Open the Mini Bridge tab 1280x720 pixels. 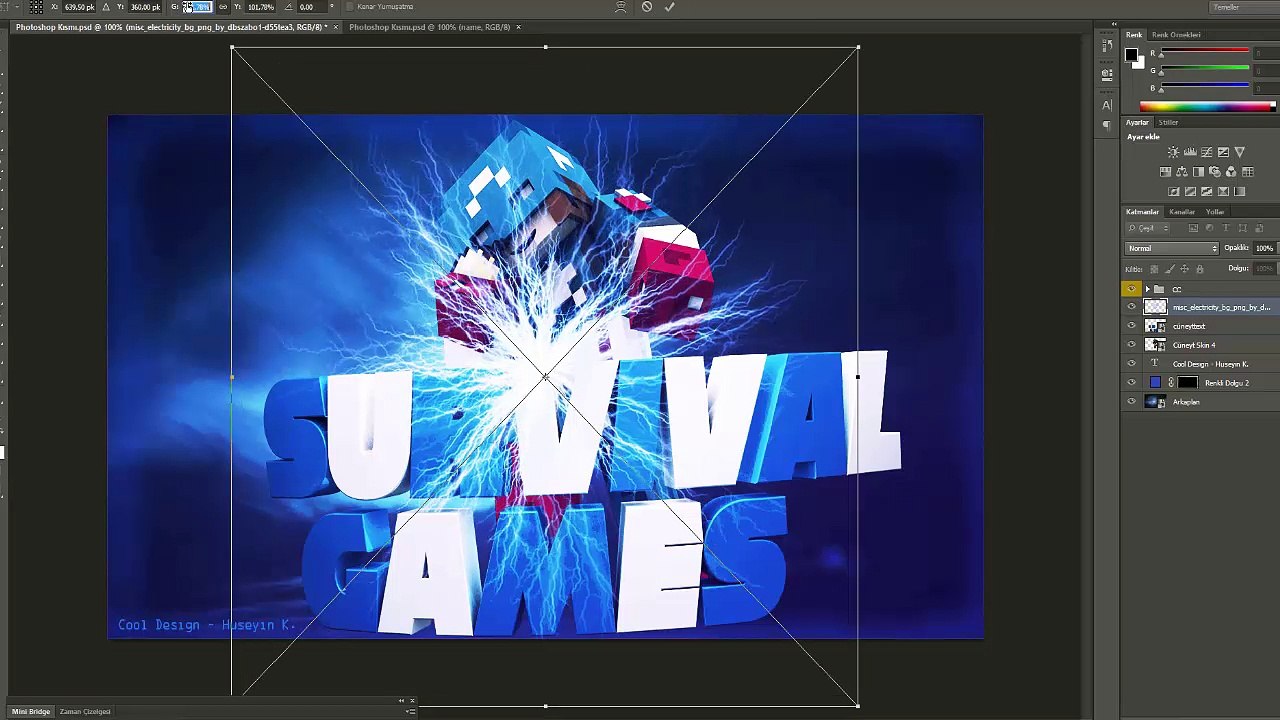31,712
